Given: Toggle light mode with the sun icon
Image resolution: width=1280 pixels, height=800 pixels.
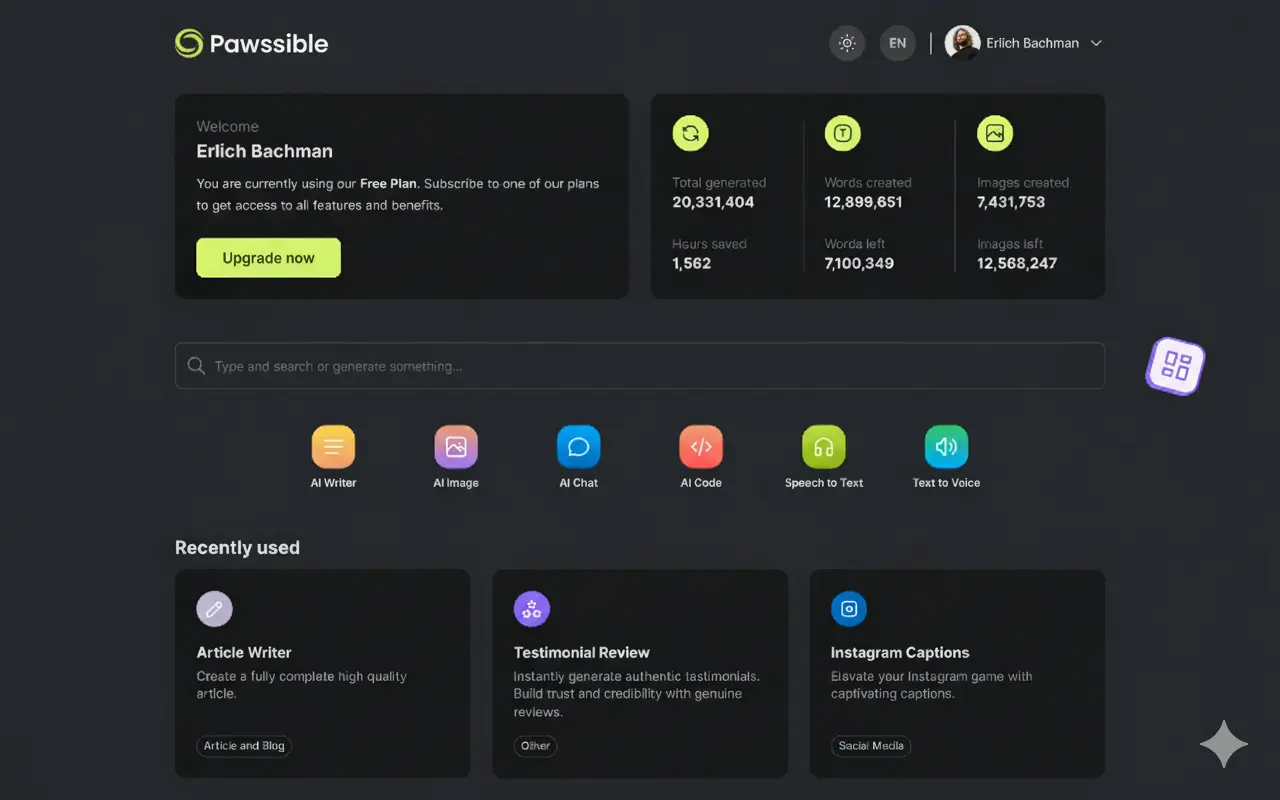Looking at the screenshot, I should [x=847, y=43].
